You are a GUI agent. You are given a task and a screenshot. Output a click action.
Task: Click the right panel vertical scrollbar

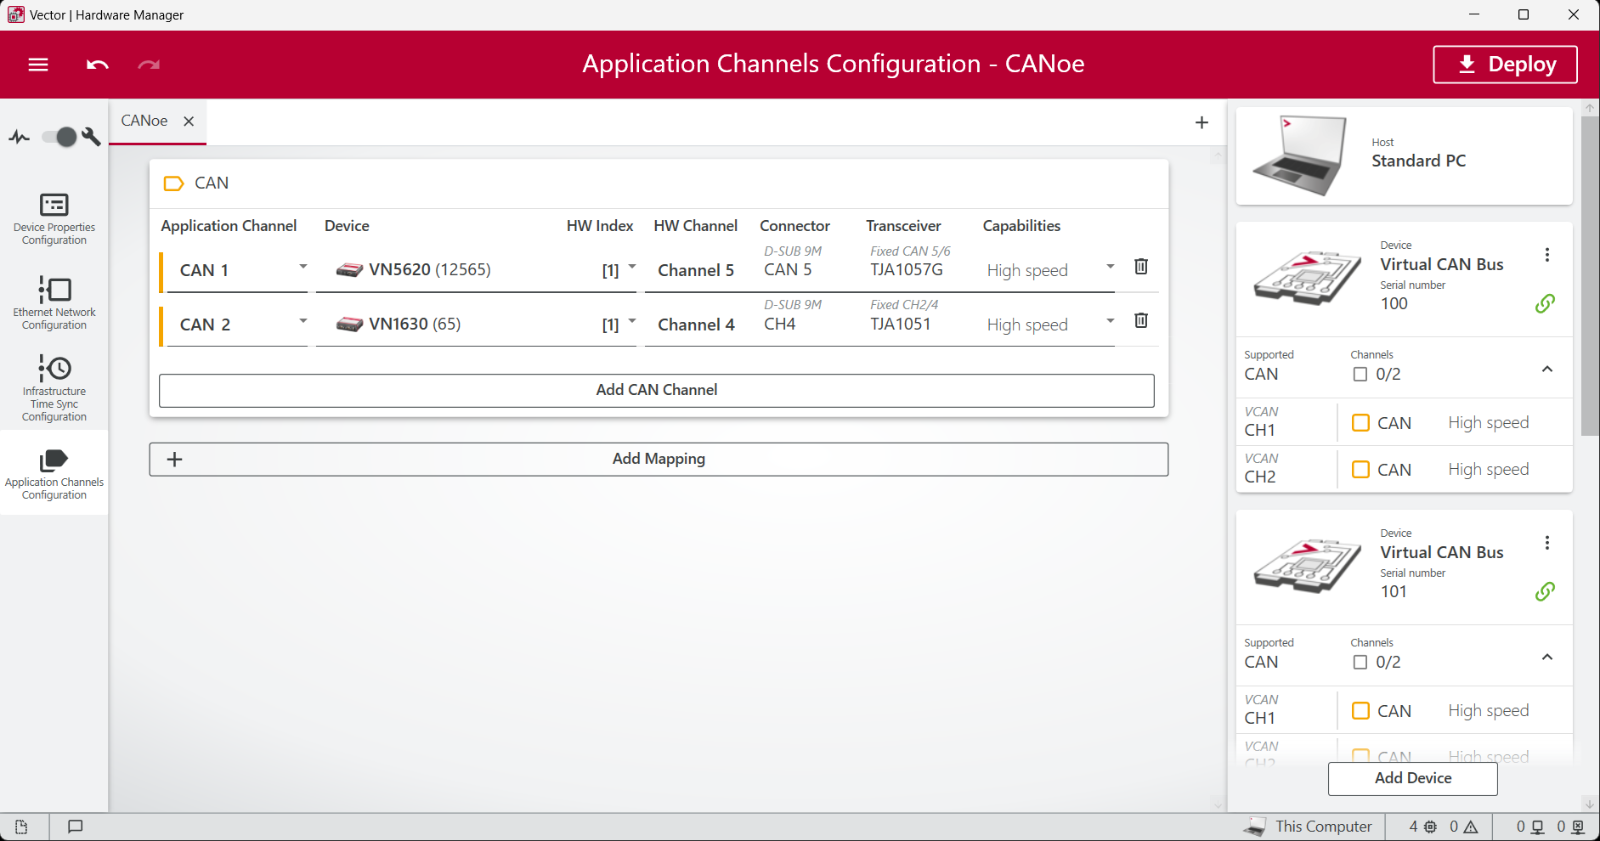point(1590,275)
